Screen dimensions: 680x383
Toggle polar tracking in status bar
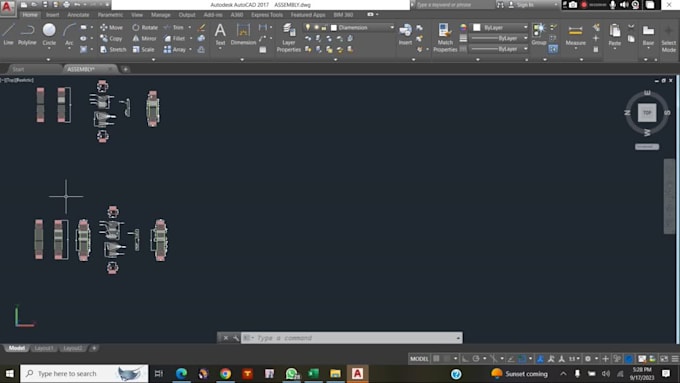(x=476, y=359)
